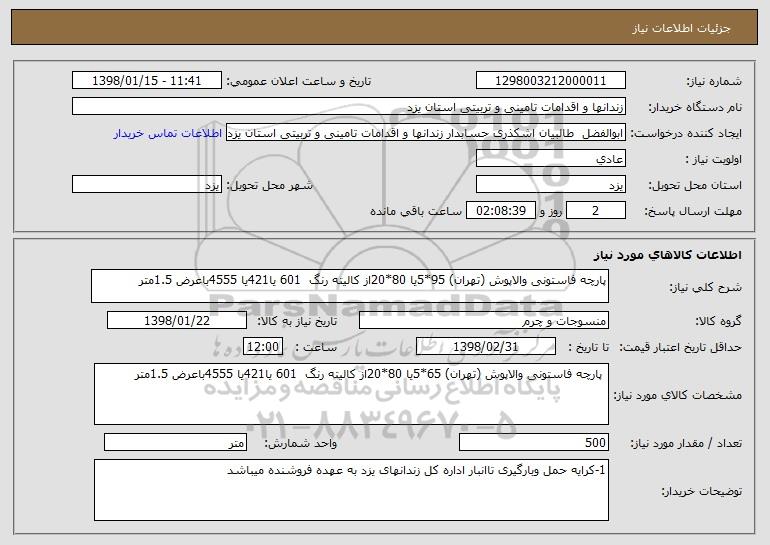Image resolution: width=770 pixels, height=545 pixels.
Task: Select the شماره نیاز field 1298003212000011
Action: (550, 81)
